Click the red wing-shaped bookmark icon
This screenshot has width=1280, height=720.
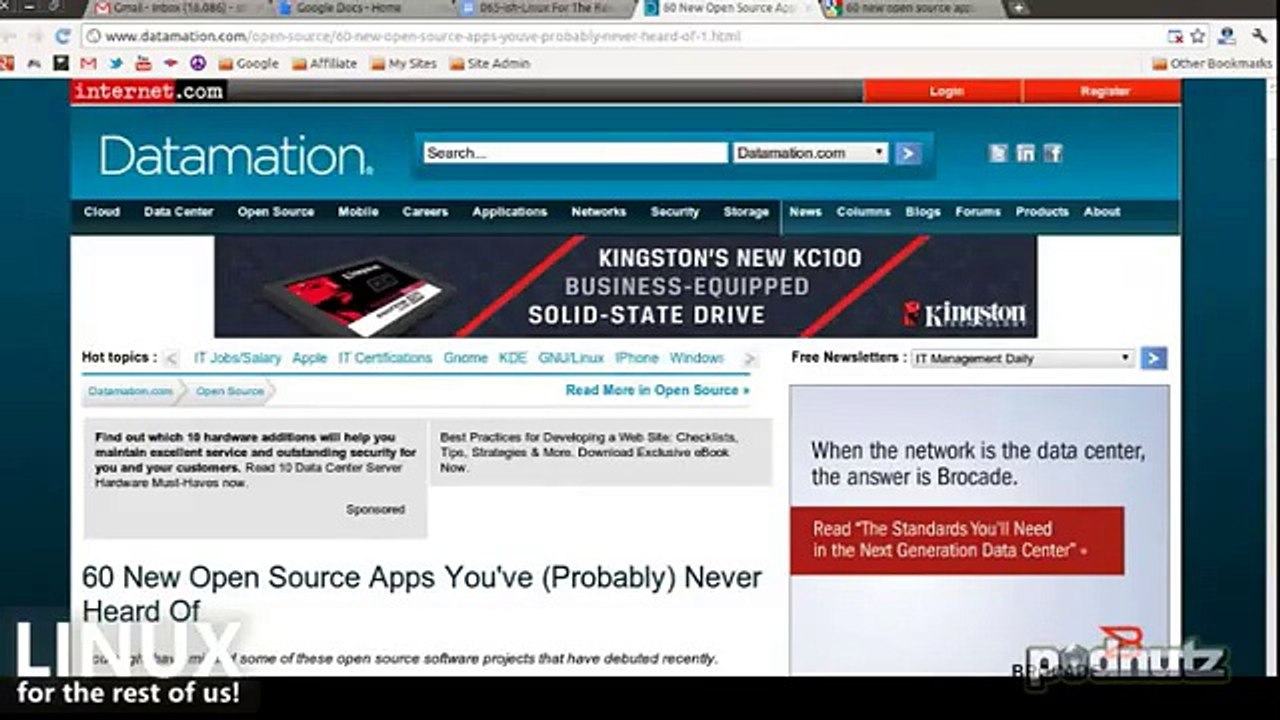[170, 63]
